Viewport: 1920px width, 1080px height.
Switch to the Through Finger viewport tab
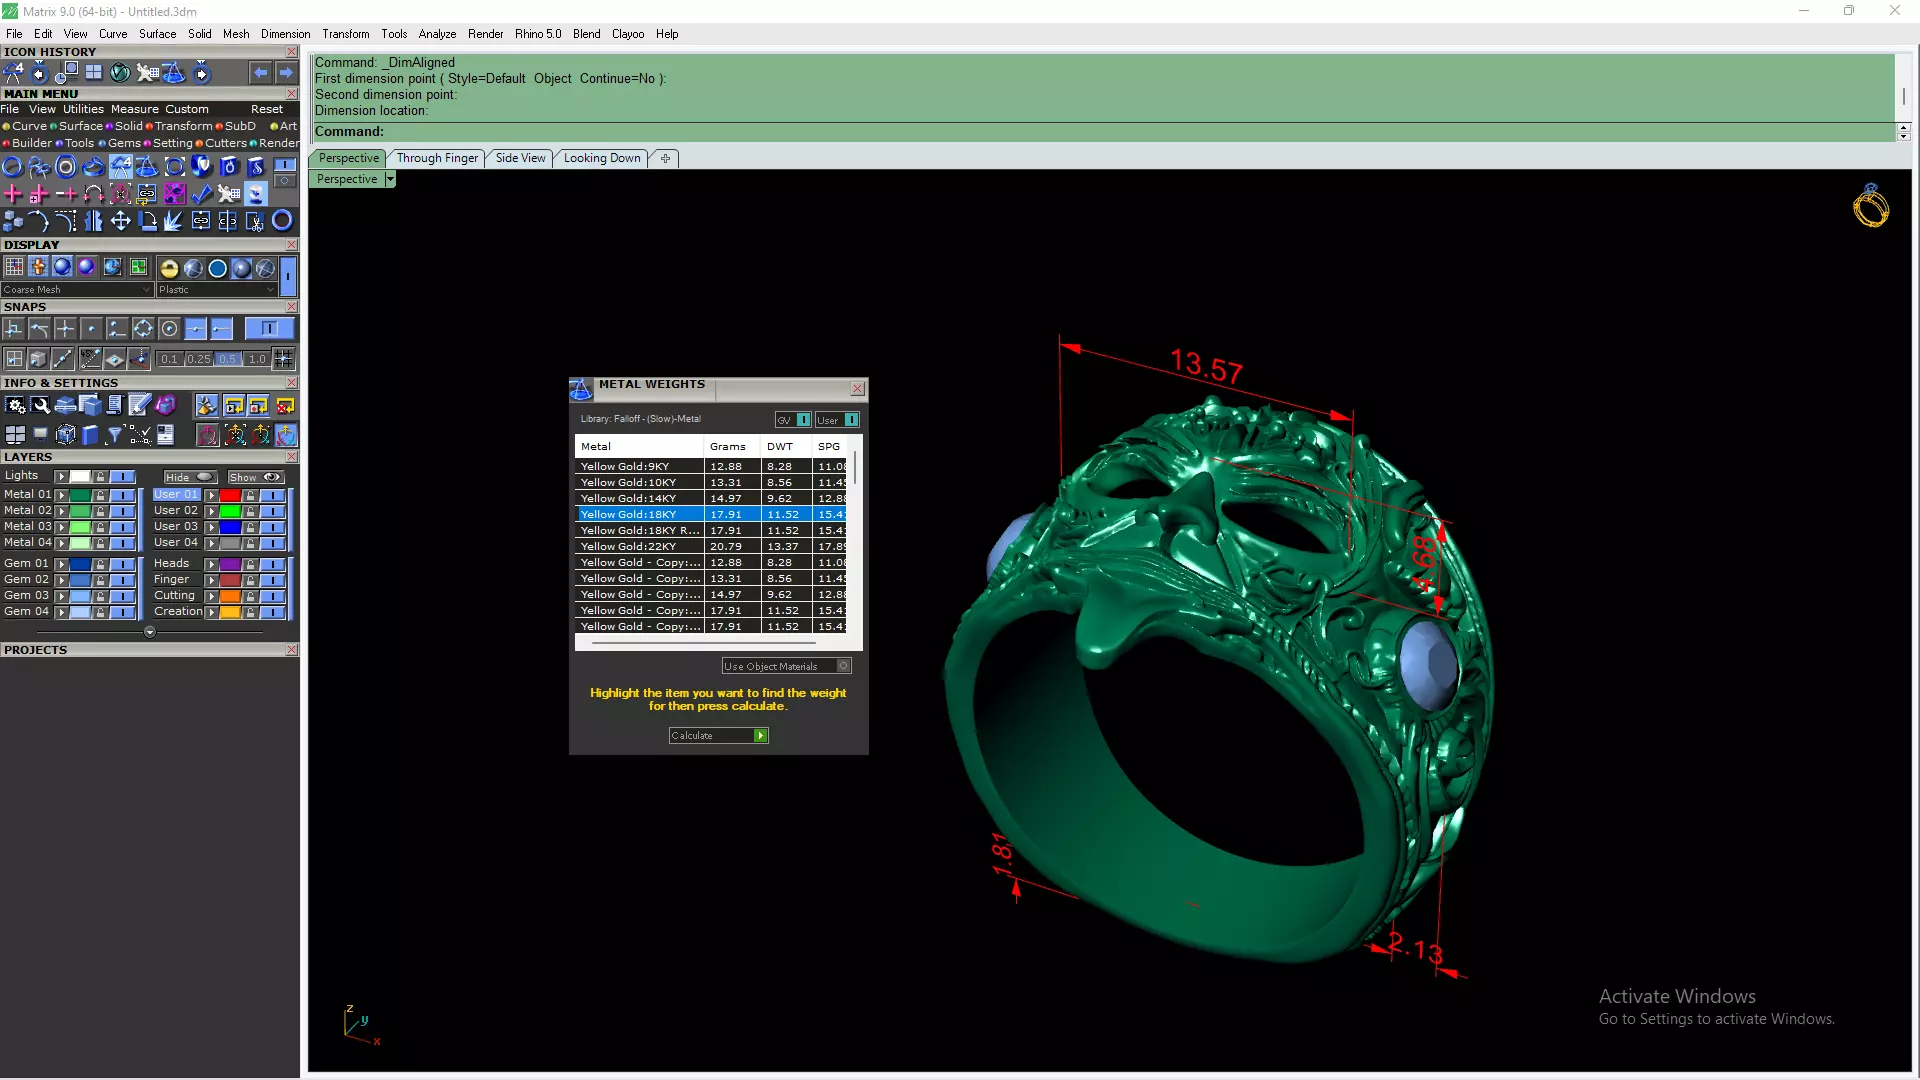tap(437, 158)
